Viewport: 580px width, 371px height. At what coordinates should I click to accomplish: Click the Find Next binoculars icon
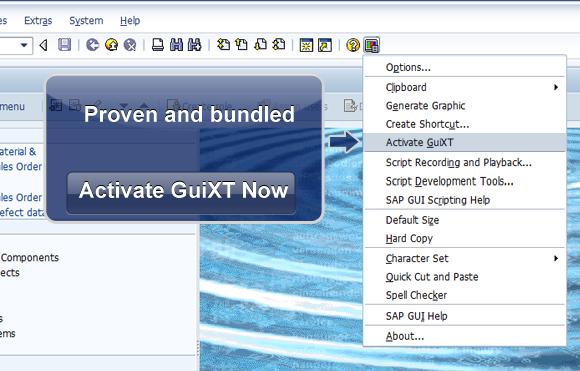pyautogui.click(x=195, y=45)
